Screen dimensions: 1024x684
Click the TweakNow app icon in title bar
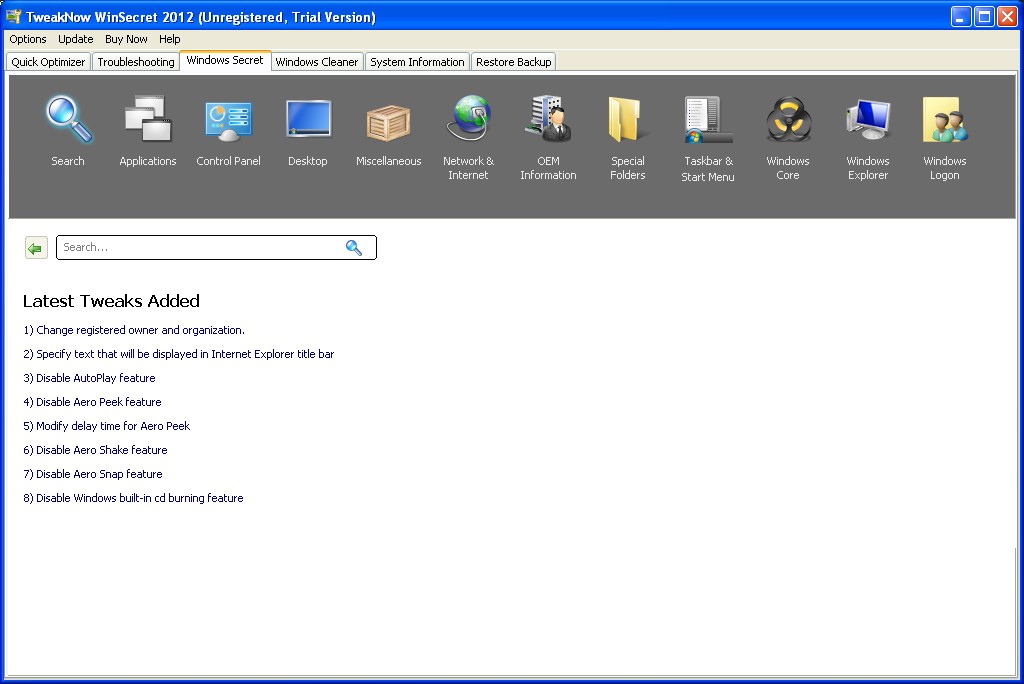13,16
